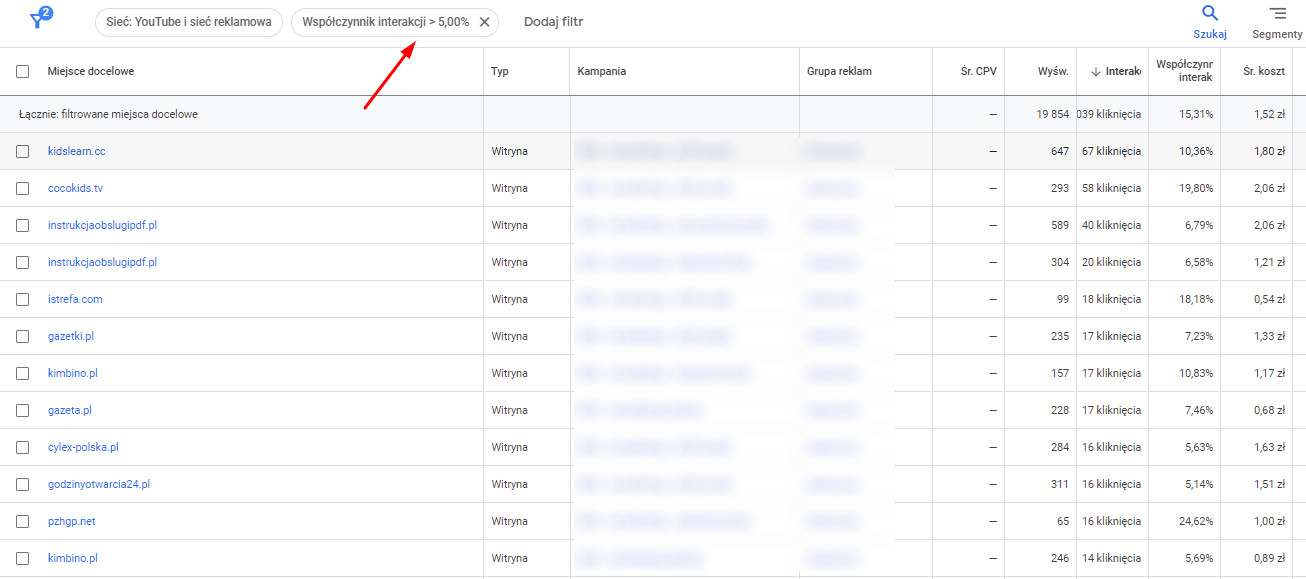The width and height of the screenshot is (1306, 579).
Task: Open the Sieć: YouTube i sieć reklamowa filter chip
Action: [x=189, y=22]
